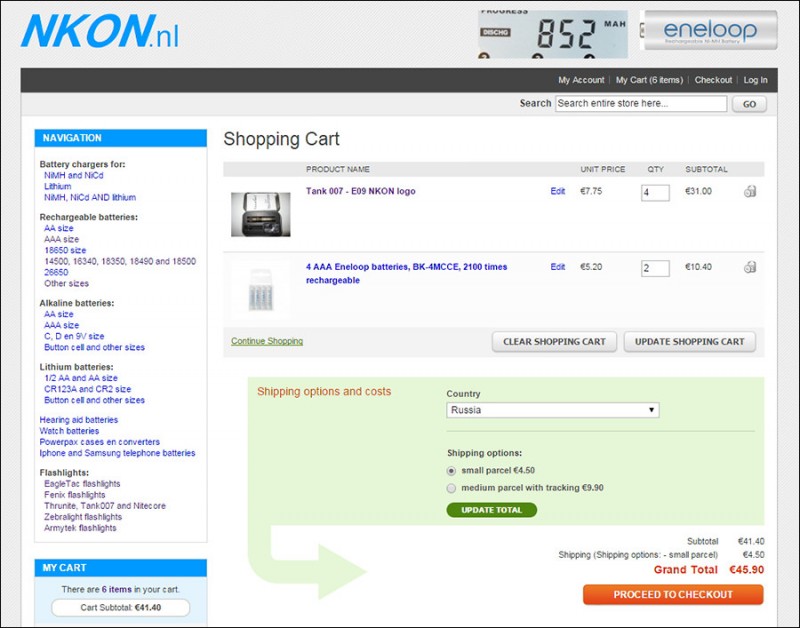
Task: Click quantity field for AAA Eneloop batteries
Action: (x=655, y=268)
